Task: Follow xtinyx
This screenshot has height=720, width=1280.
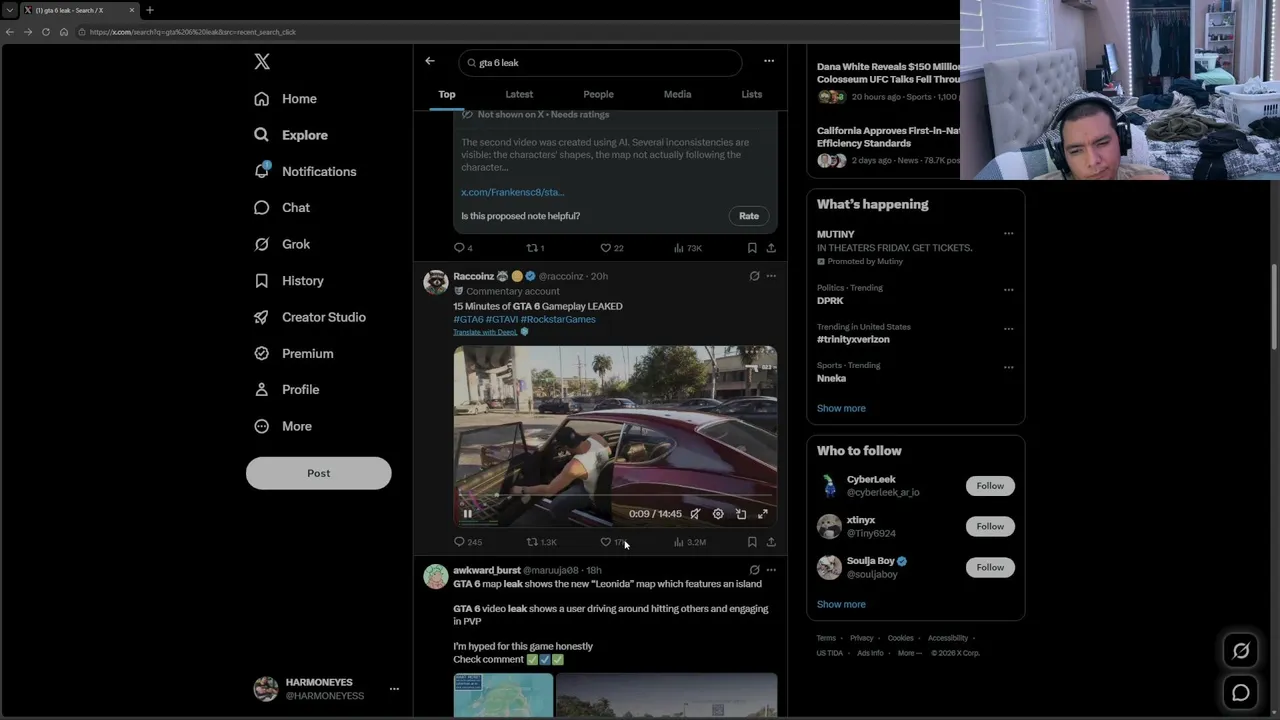Action: (x=990, y=526)
